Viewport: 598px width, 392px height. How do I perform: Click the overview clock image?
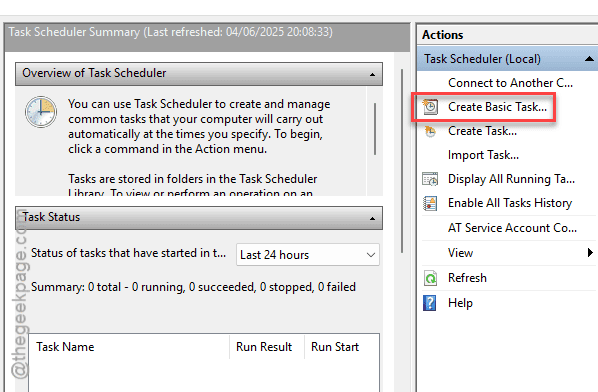(x=41, y=112)
